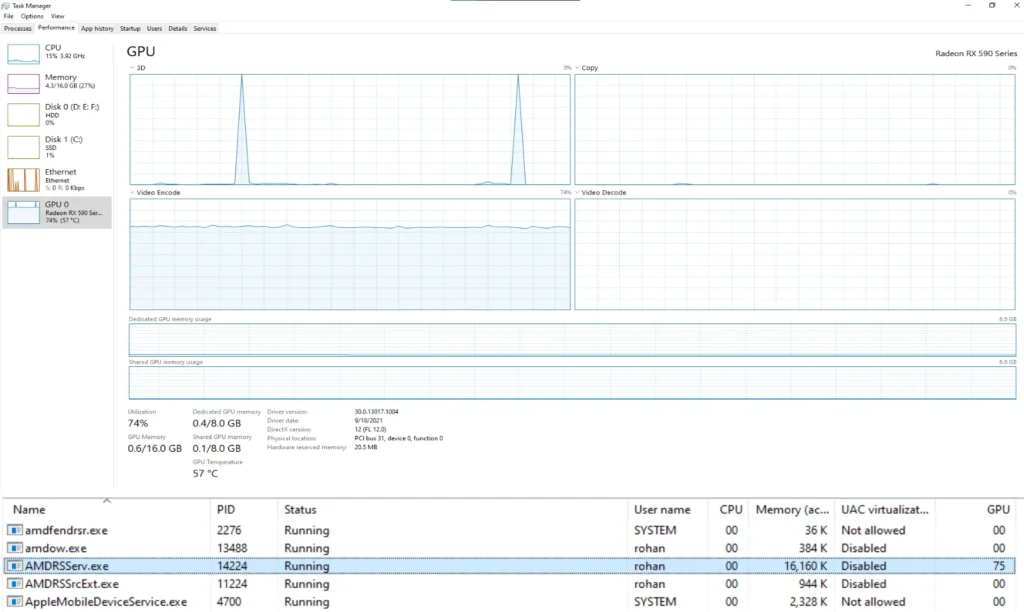Click the amdfendrsr.exe process icon

15,530
